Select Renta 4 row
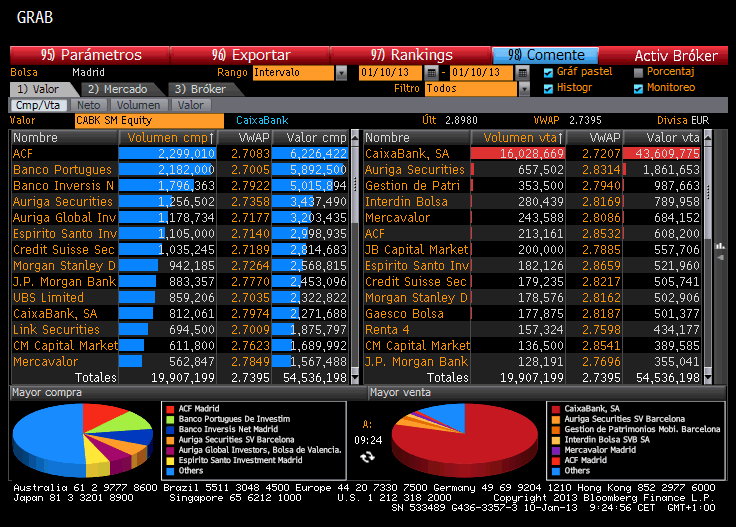 tap(533, 329)
